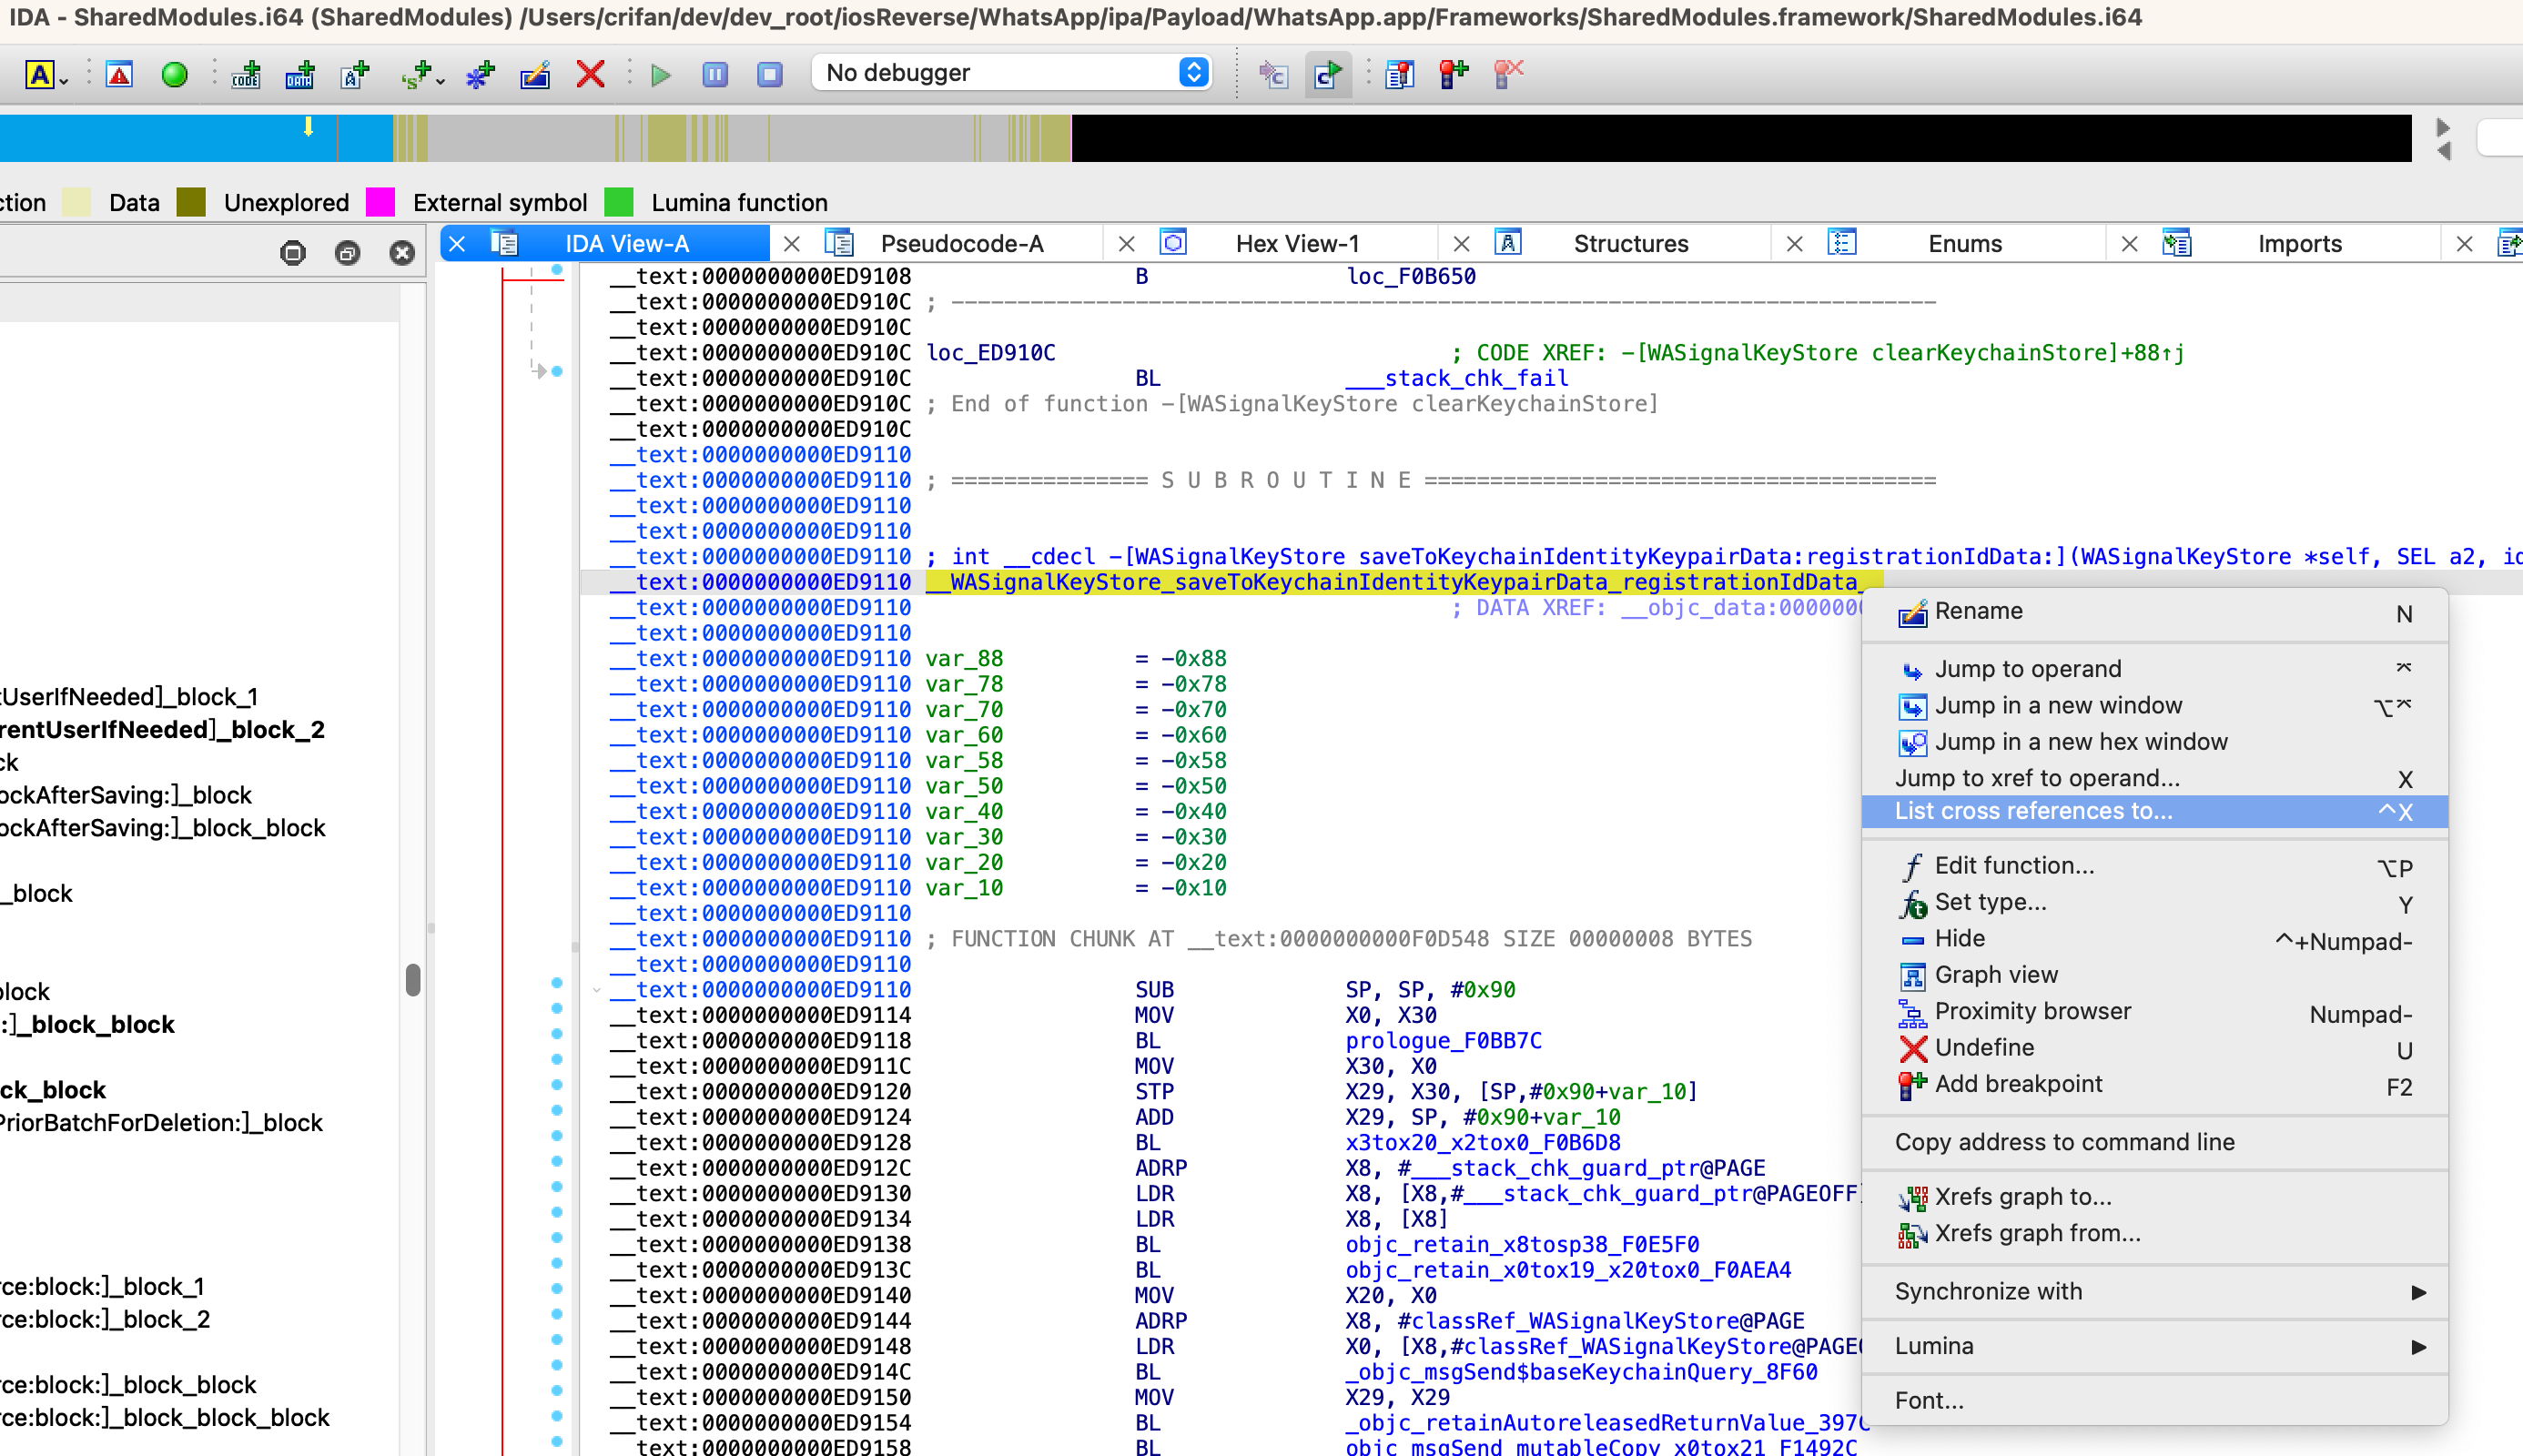Choose Jump in a new hex window
The width and height of the screenshot is (2523, 1456).
click(2155, 742)
